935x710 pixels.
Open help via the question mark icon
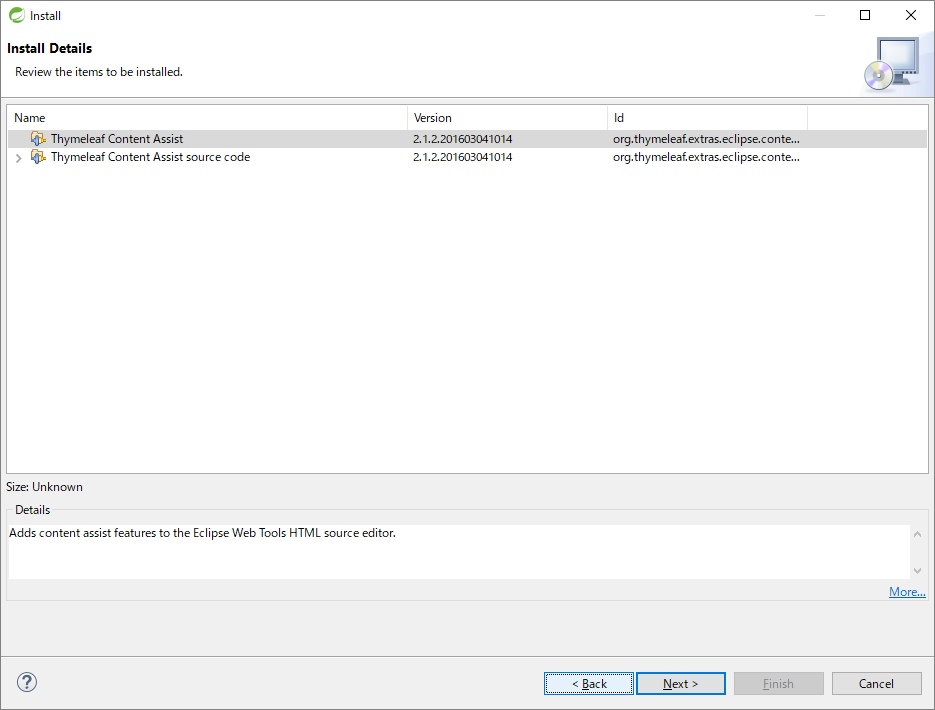[x=26, y=682]
